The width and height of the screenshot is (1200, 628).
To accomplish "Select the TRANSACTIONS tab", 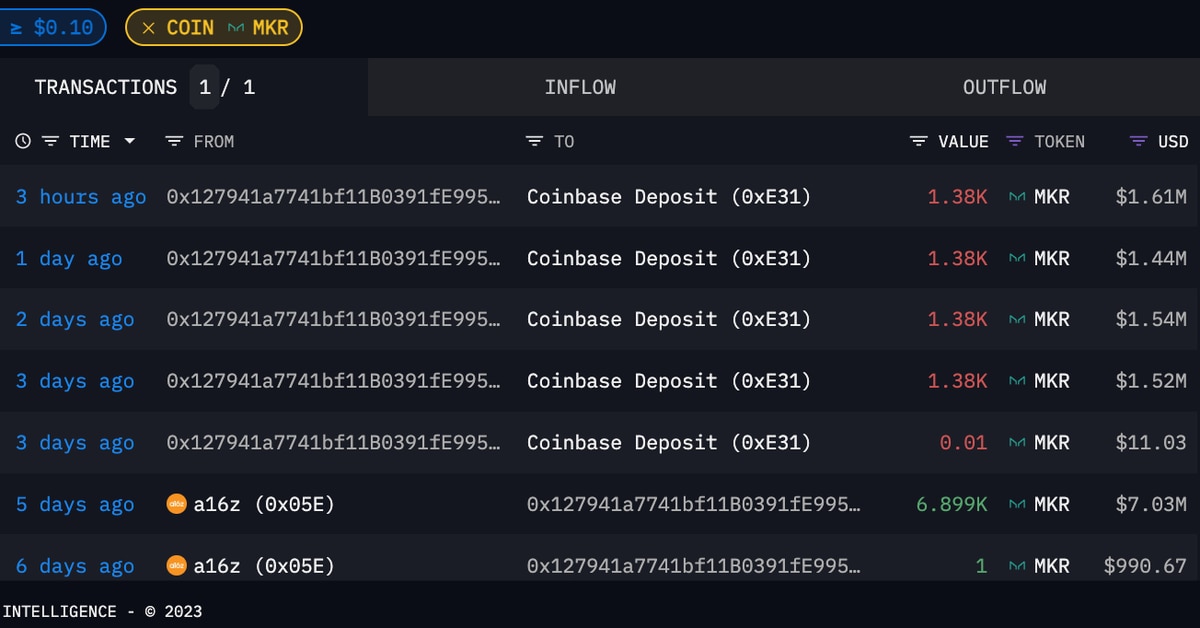I will 105,87.
